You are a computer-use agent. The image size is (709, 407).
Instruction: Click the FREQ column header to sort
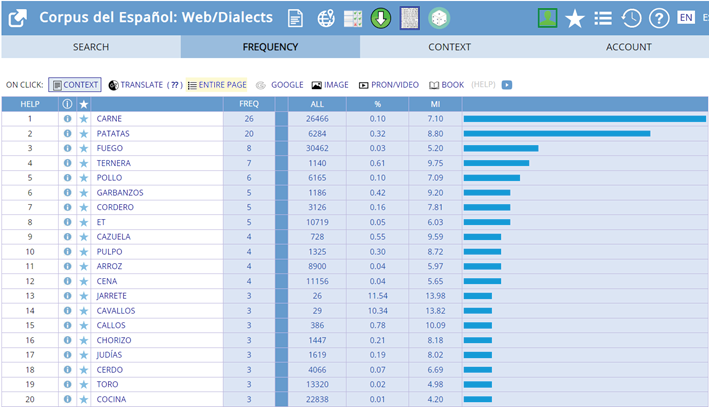coord(250,104)
